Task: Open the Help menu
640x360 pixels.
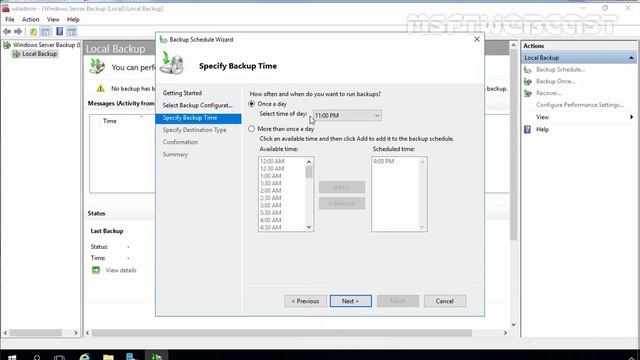Action: 73,19
